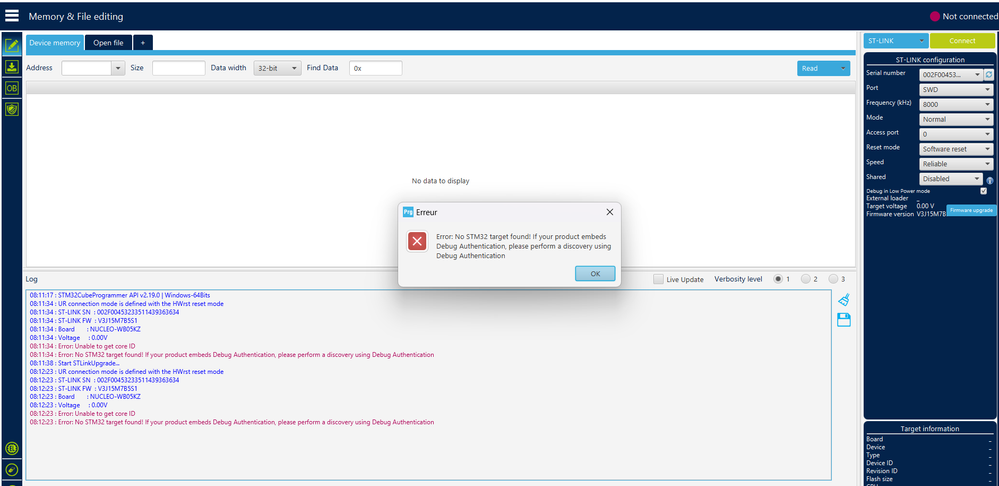Image resolution: width=999 pixels, height=486 pixels.
Task: Refresh the ST-LINK serial number list
Action: coord(989,75)
